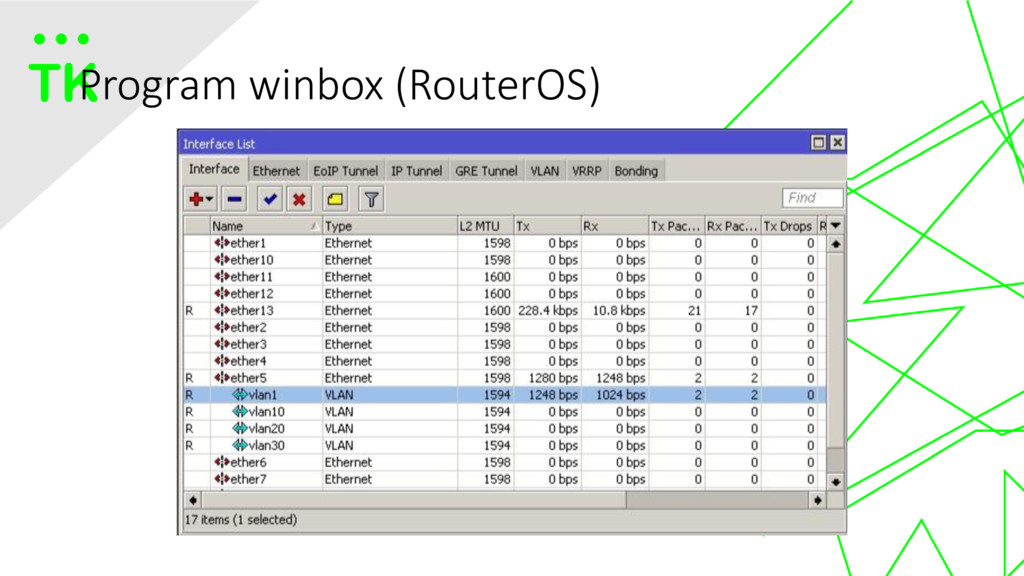Screen dimensions: 1024x576
Task: Select the ether3 row name
Action: click(248, 345)
